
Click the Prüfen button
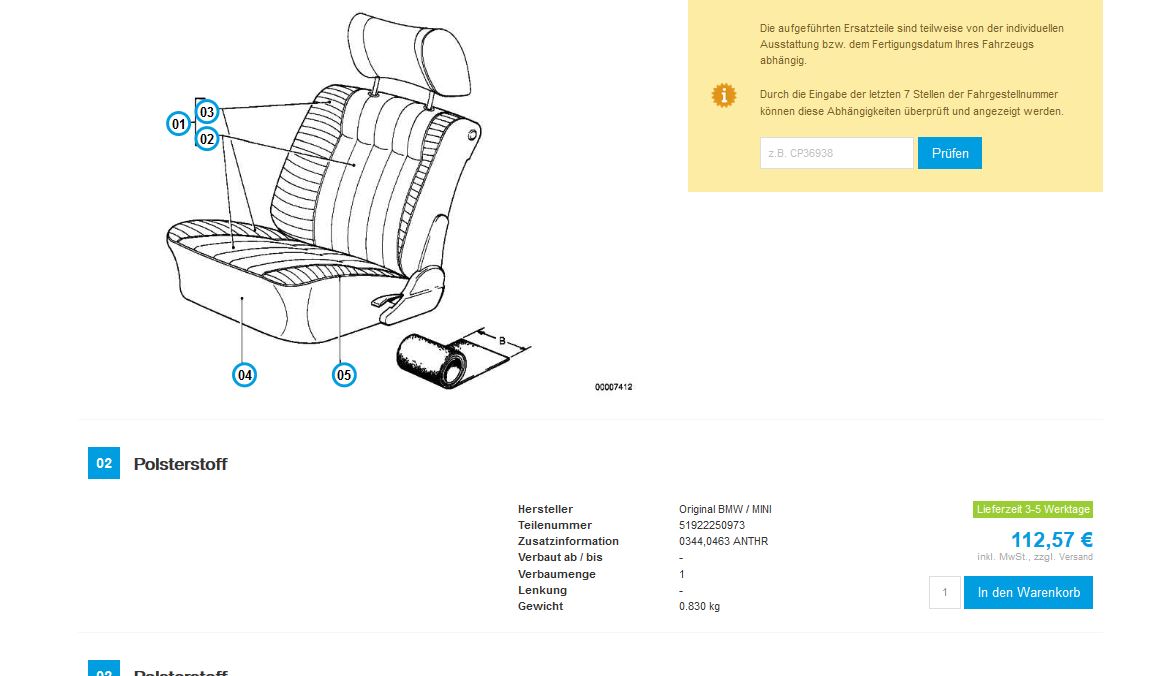click(950, 153)
